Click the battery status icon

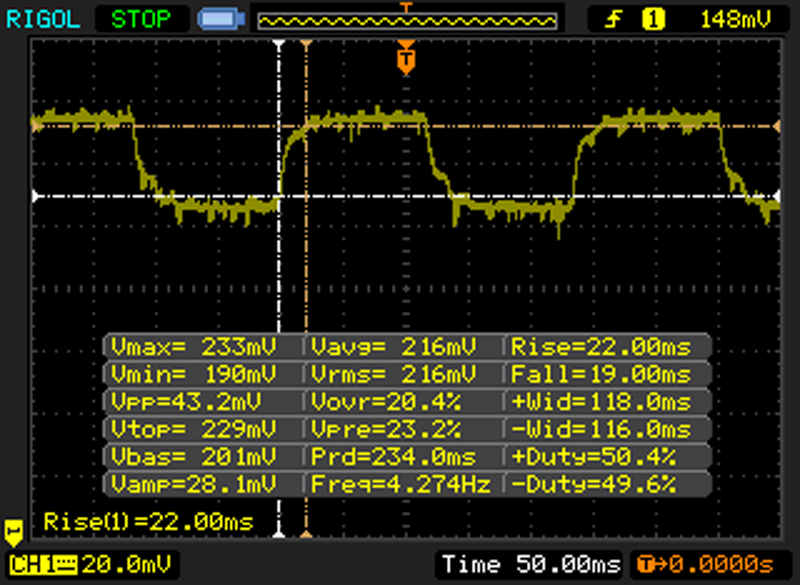pos(221,19)
